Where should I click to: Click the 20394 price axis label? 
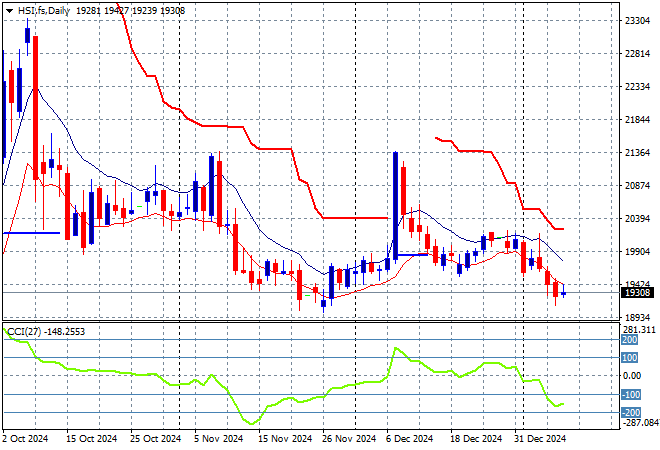tap(636, 219)
